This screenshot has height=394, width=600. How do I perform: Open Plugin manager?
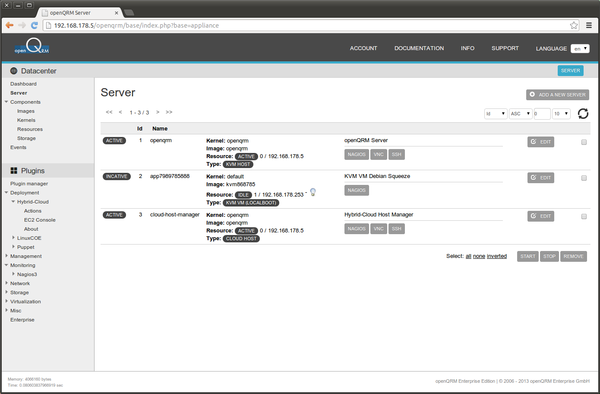pyautogui.click(x=29, y=184)
